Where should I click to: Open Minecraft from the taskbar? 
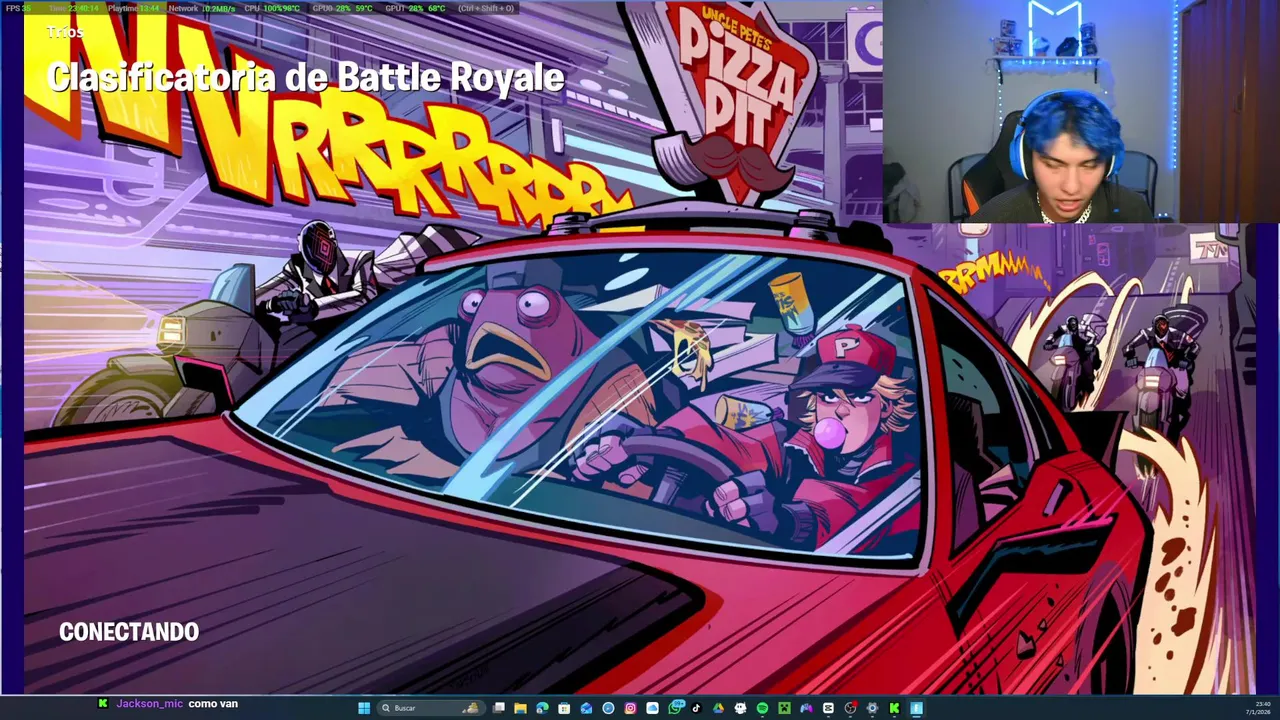pyautogui.click(x=784, y=708)
